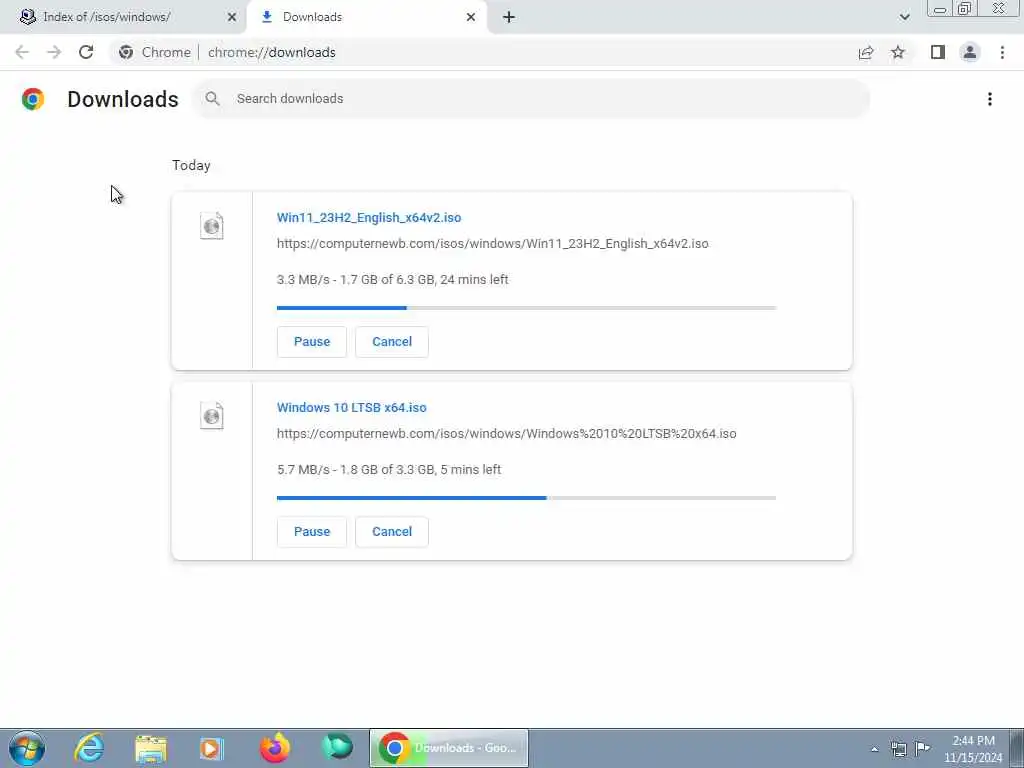
Task: Pause the Win11_23H2 download
Action: [x=312, y=342]
